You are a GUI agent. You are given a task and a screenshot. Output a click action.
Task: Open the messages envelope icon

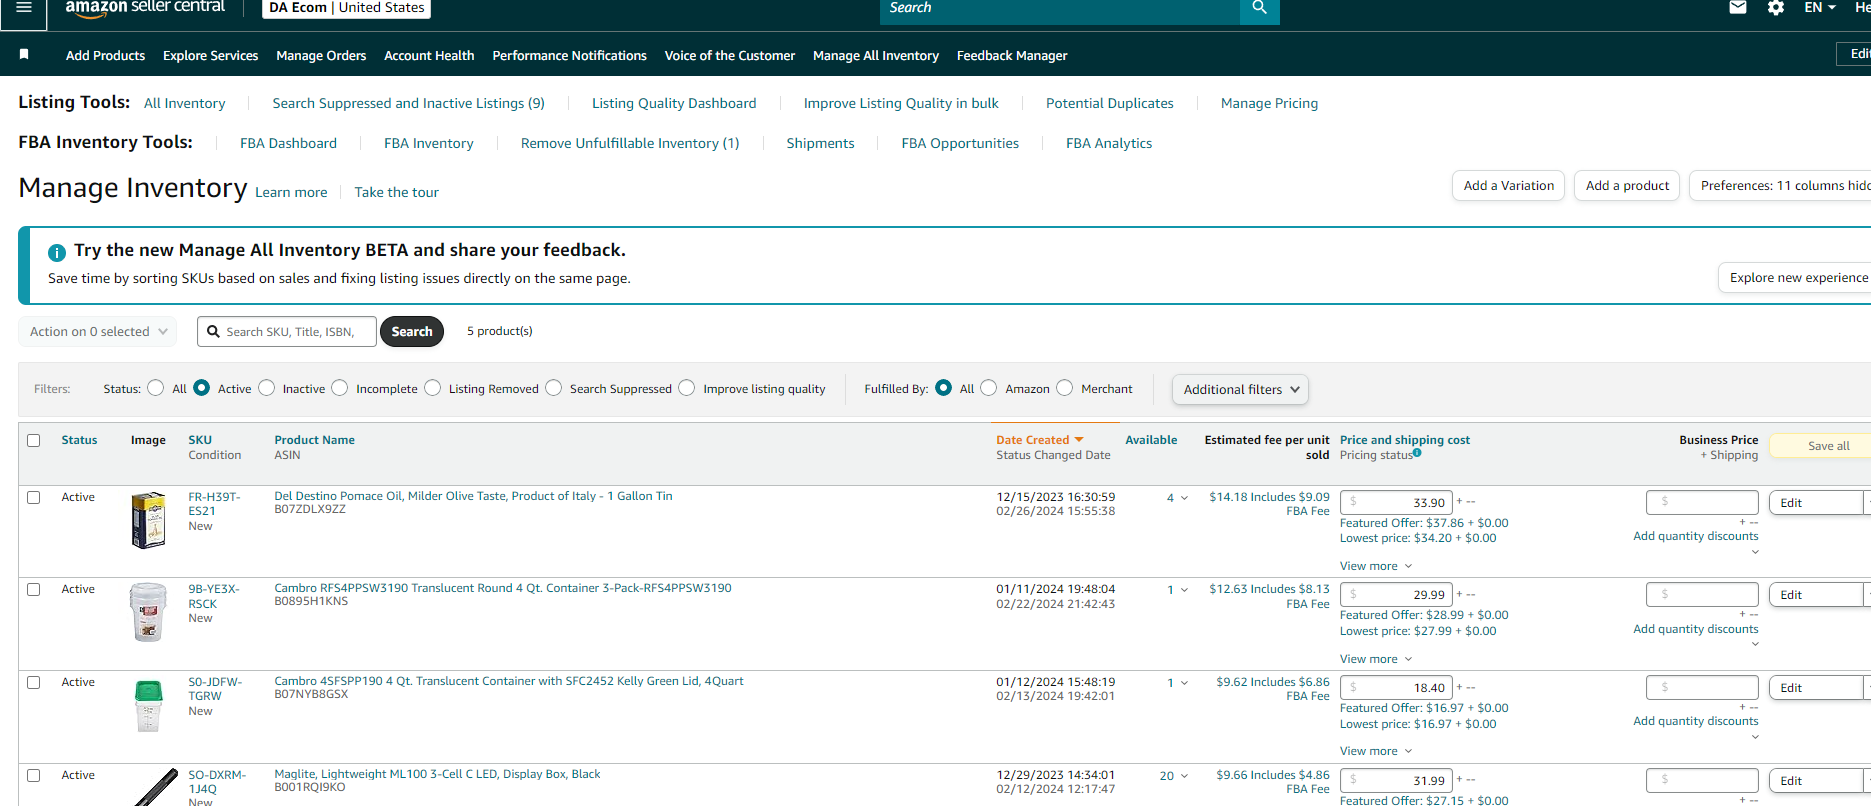click(1738, 8)
